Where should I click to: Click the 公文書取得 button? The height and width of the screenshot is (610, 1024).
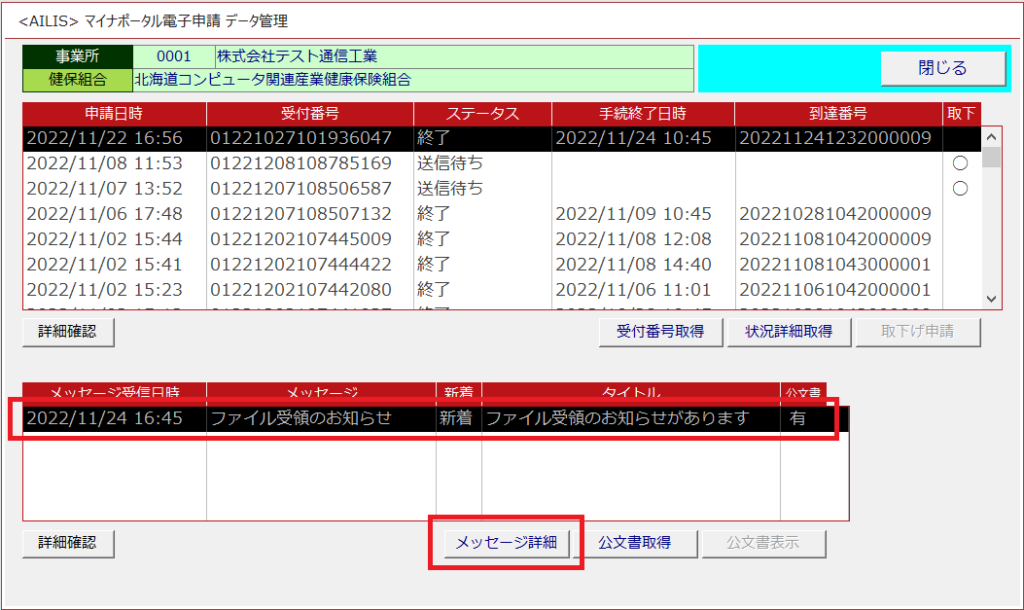pyautogui.click(x=634, y=543)
